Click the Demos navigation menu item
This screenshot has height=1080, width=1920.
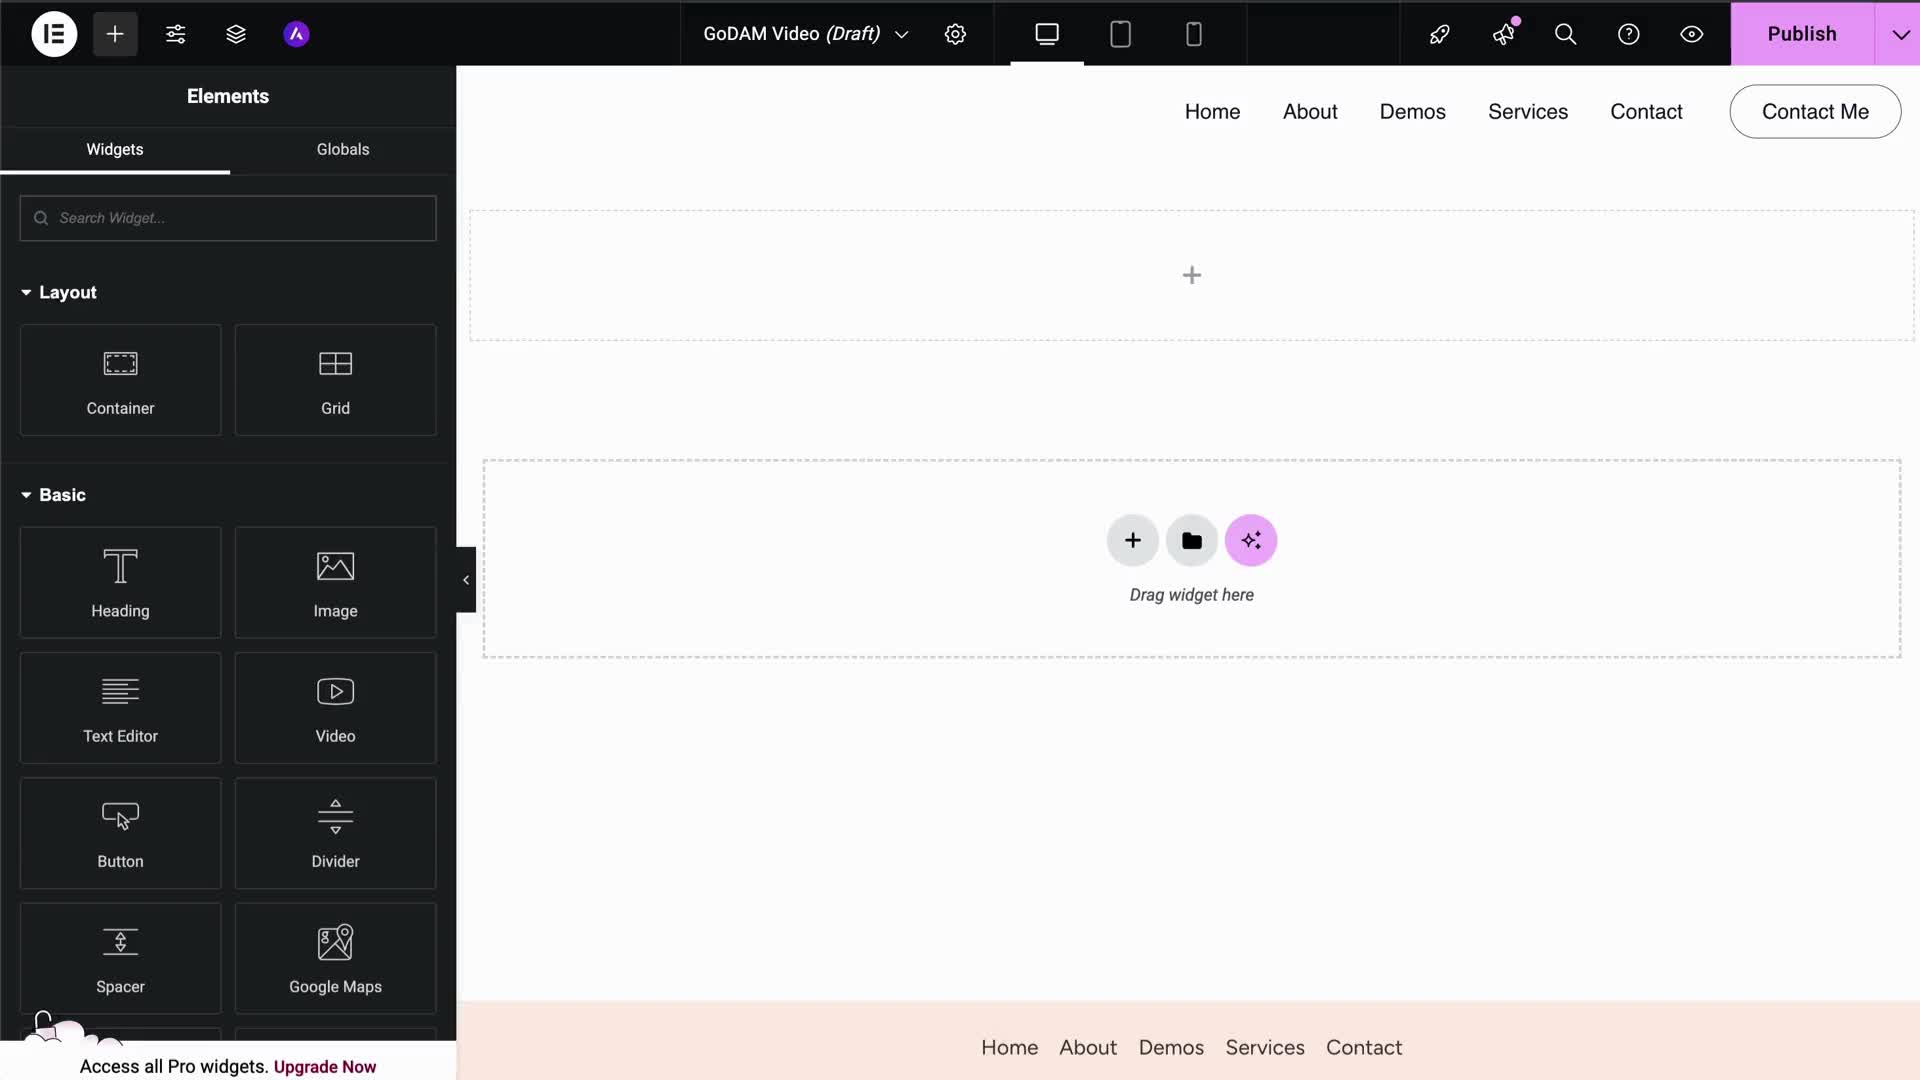tap(1412, 111)
